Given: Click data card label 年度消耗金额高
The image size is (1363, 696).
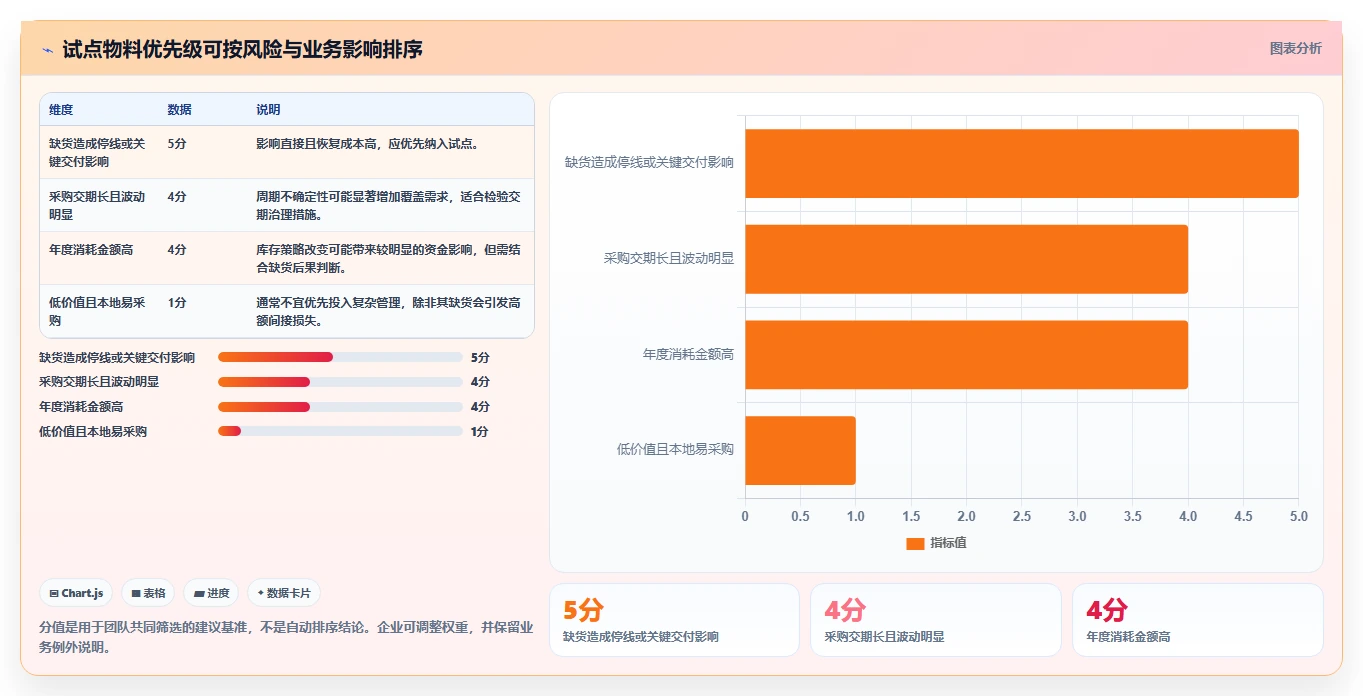Looking at the screenshot, I should click(1128, 636).
